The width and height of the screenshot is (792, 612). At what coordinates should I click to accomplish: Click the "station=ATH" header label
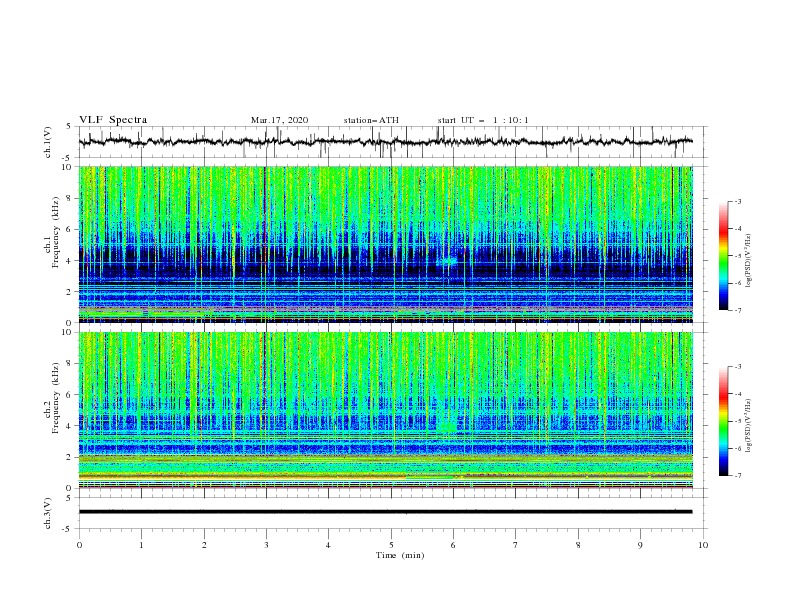pos(371,120)
